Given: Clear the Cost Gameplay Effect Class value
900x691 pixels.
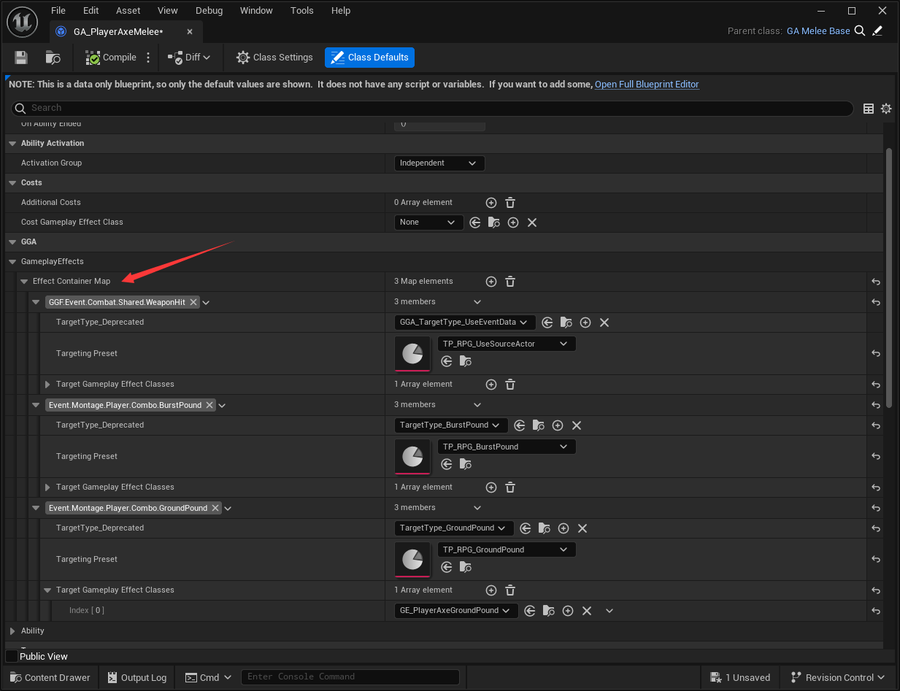Looking at the screenshot, I should click(532, 223).
